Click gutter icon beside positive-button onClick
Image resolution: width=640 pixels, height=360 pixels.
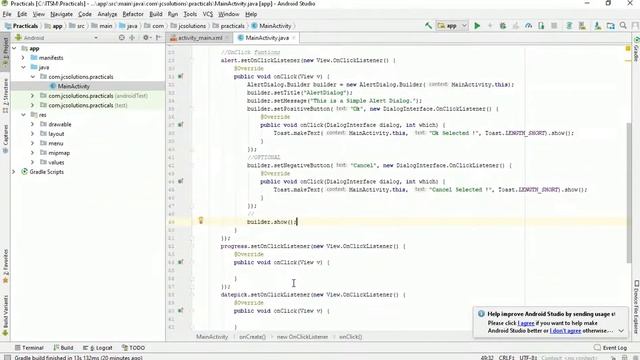tap(180, 124)
